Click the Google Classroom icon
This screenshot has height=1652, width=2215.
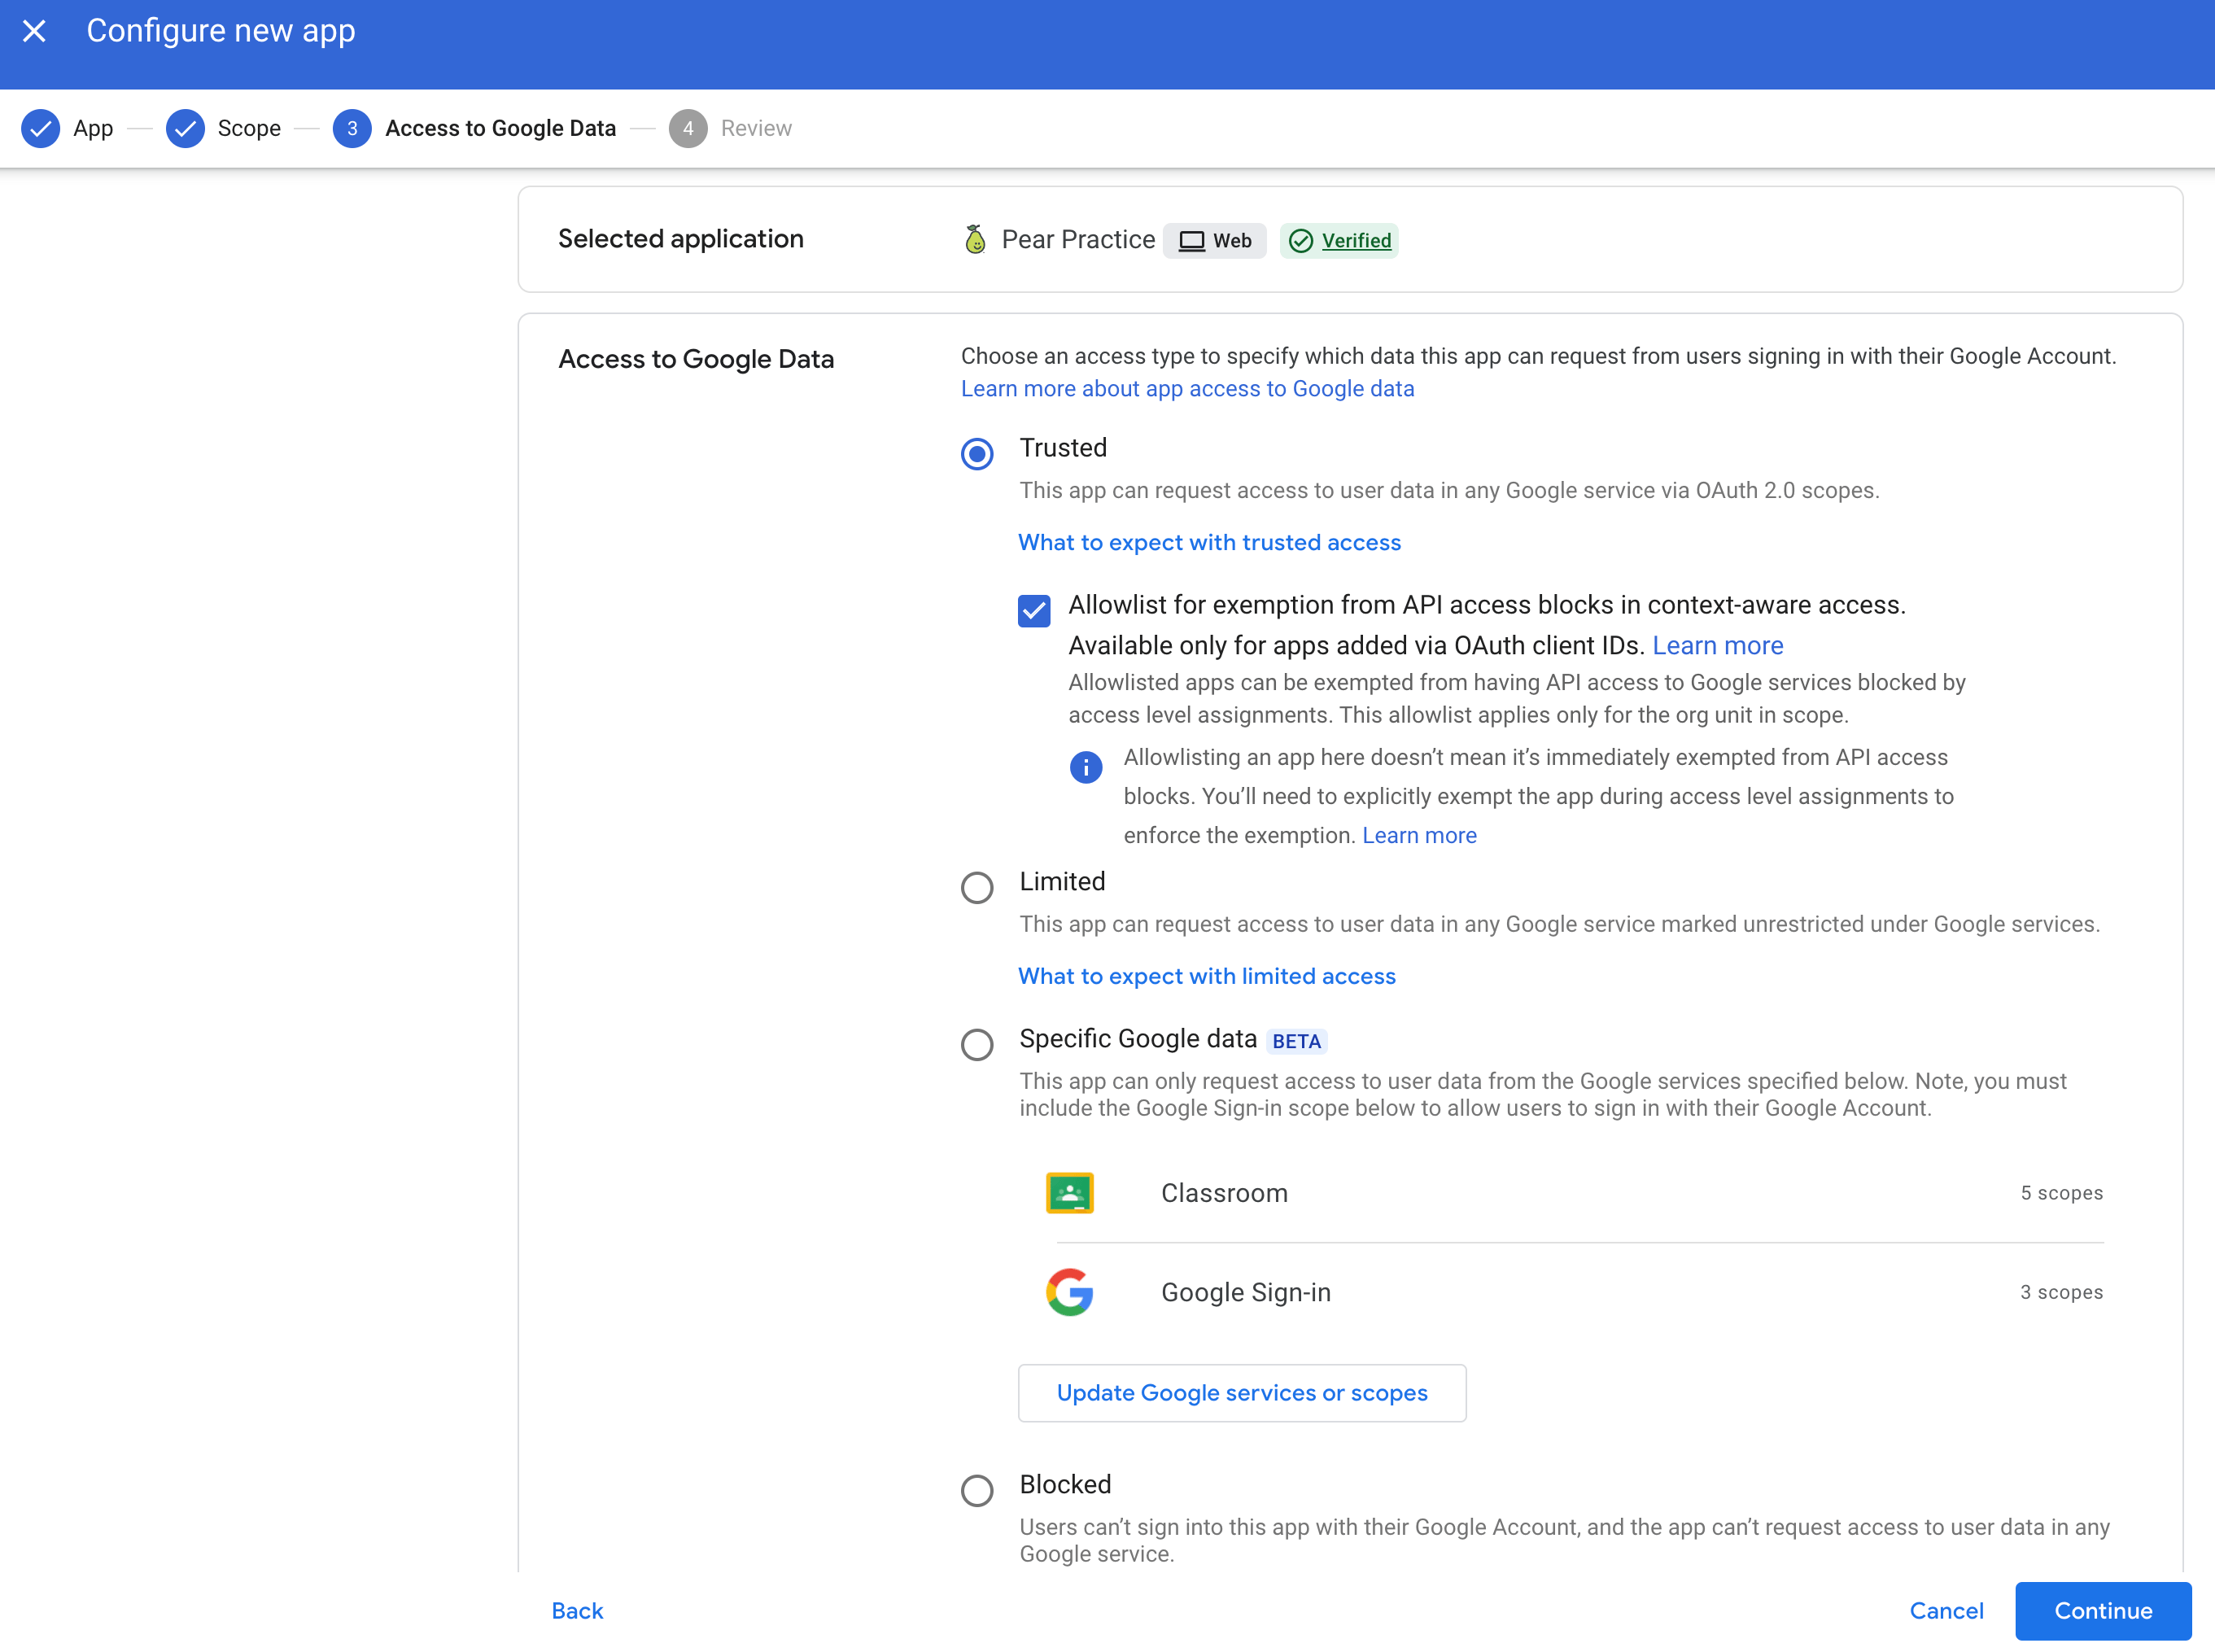click(1069, 1193)
